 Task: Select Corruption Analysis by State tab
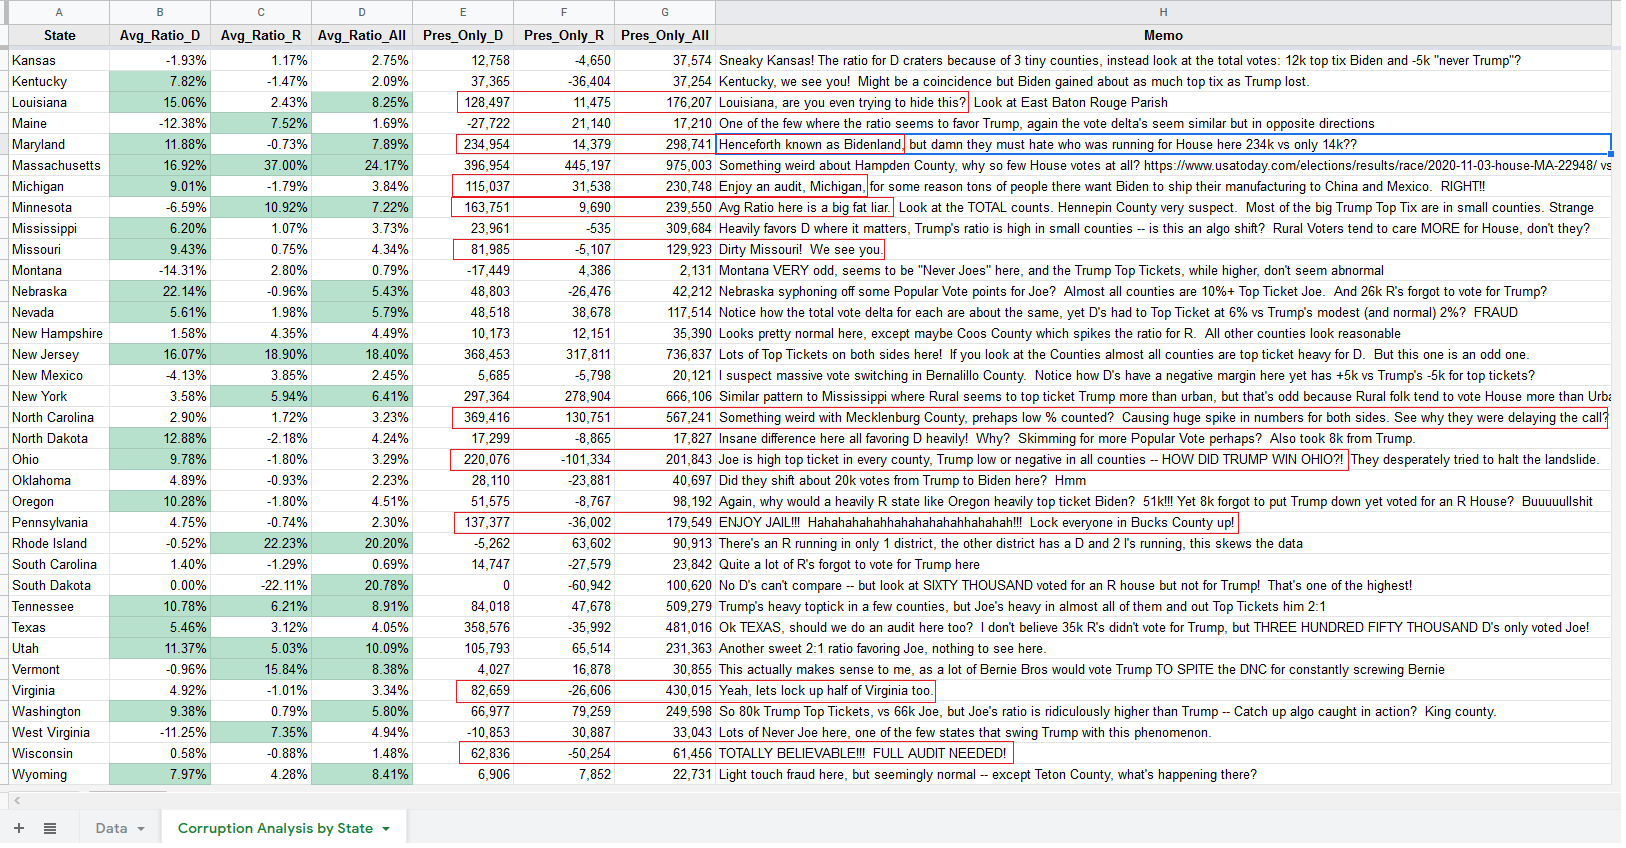click(275, 828)
